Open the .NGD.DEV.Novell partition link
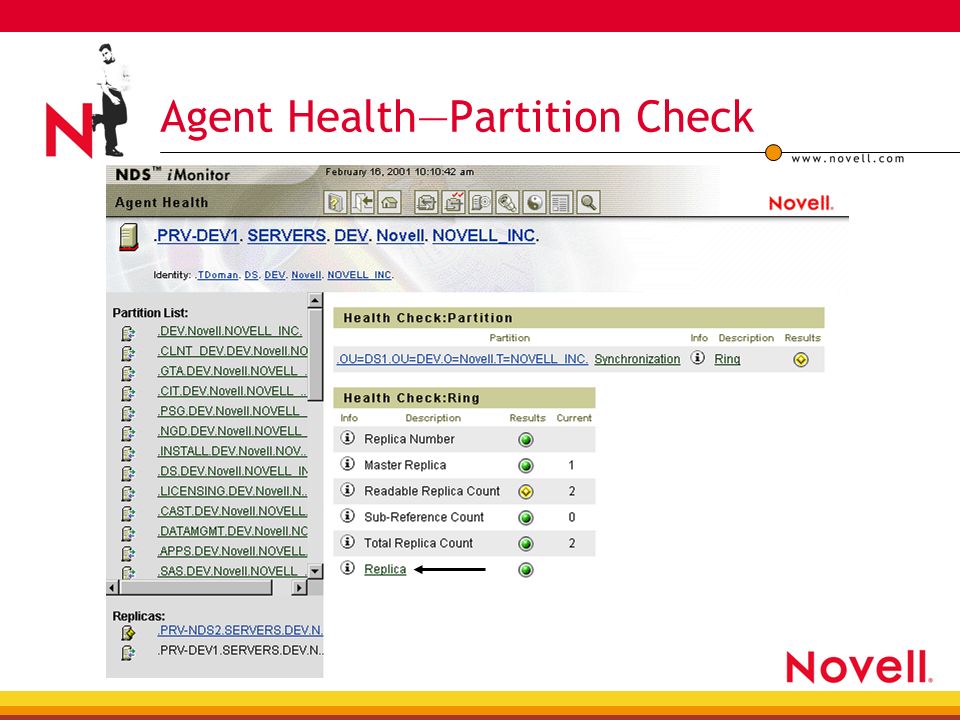The height and width of the screenshot is (720, 960). point(232,431)
